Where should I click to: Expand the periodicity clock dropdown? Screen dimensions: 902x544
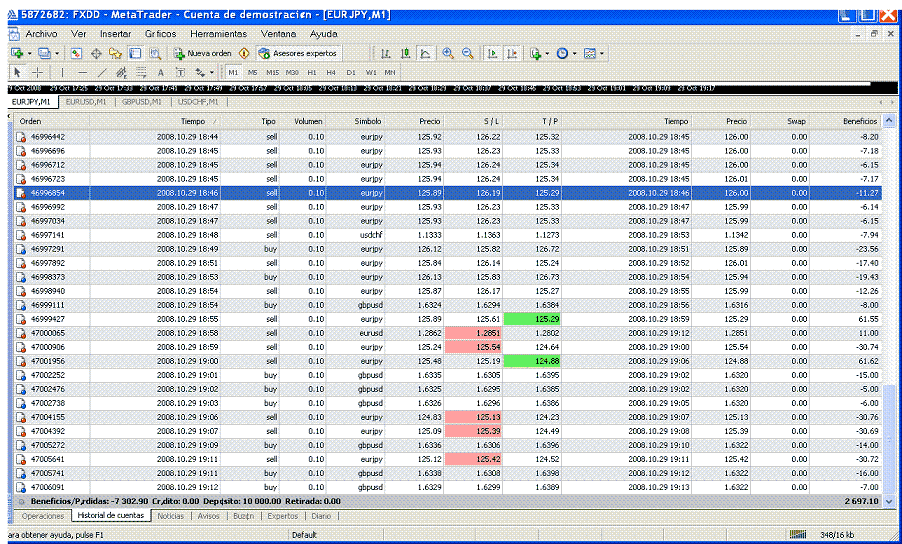[x=574, y=53]
